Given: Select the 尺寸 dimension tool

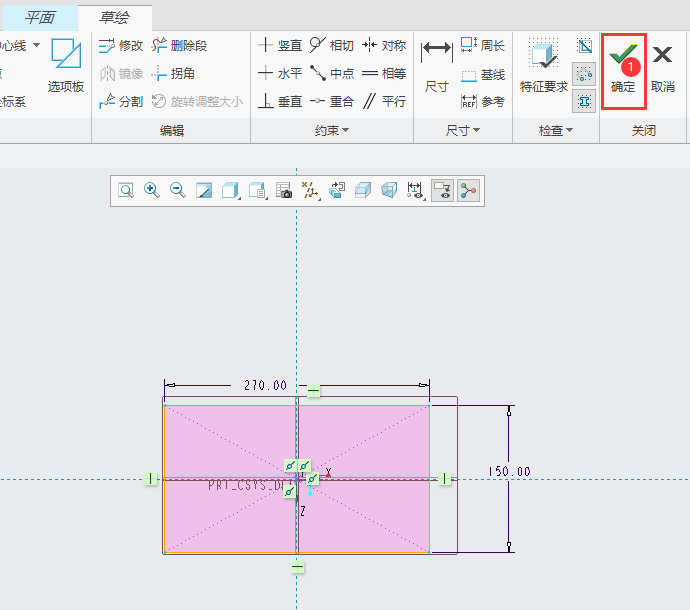Looking at the screenshot, I should click(437, 66).
